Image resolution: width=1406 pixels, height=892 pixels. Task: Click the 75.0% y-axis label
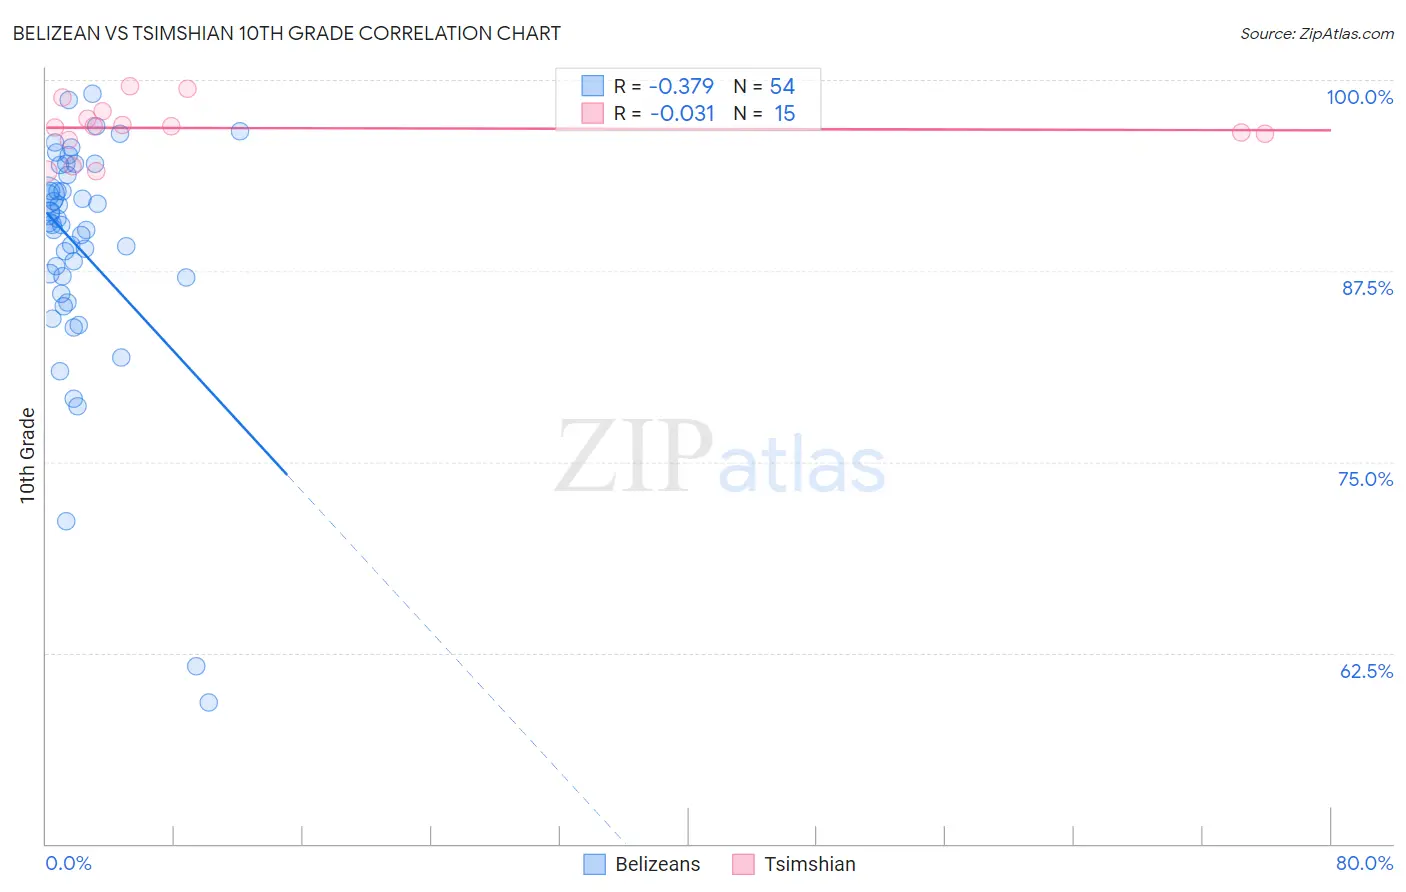1365,479
